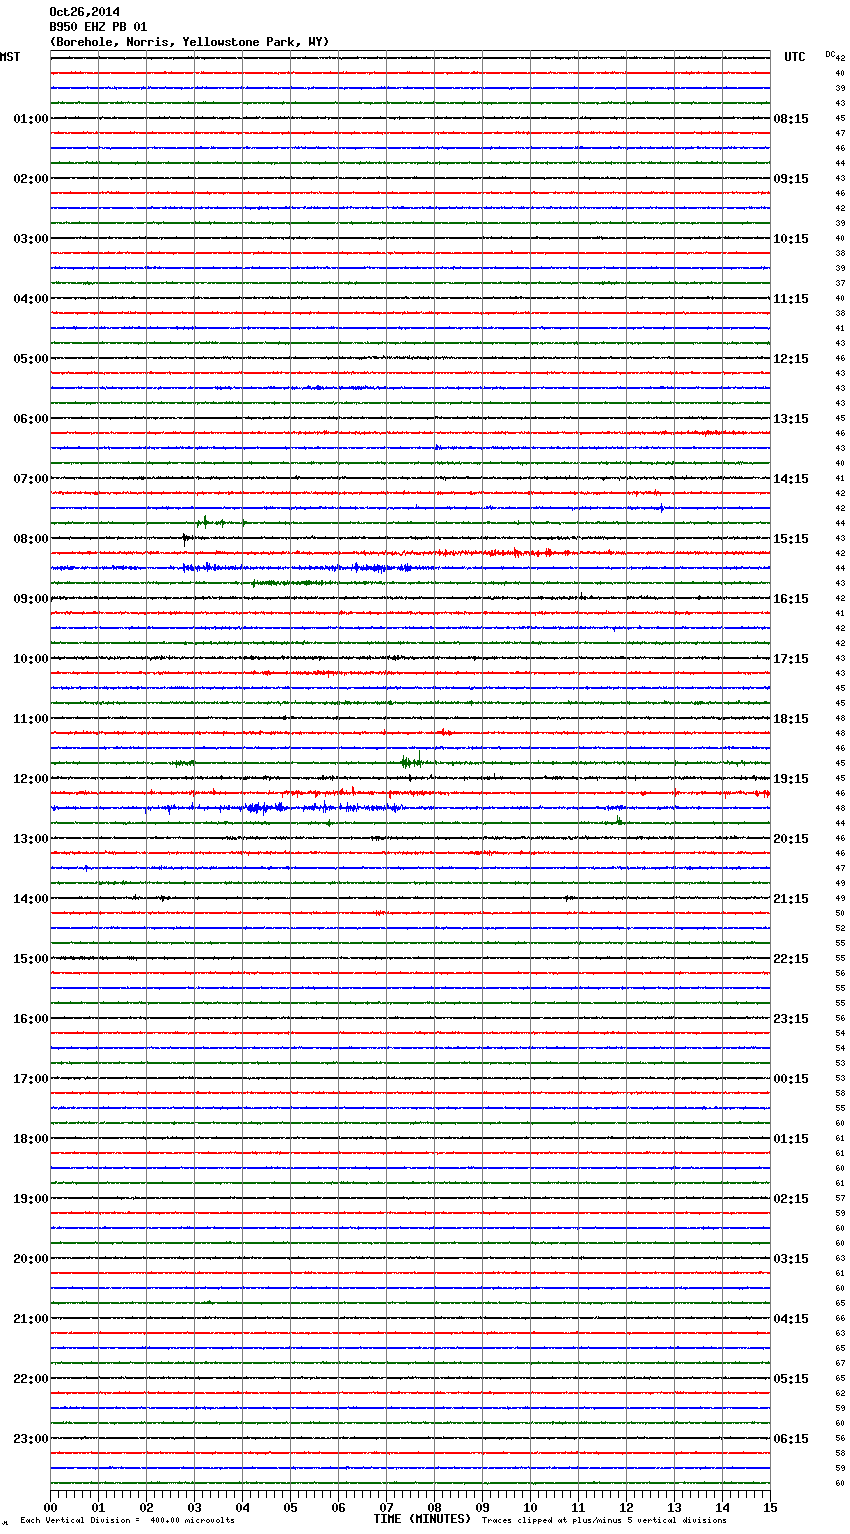Click minute tick label 00 on bottom axis
The height and width of the screenshot is (1534, 850).
click(x=50, y=1507)
